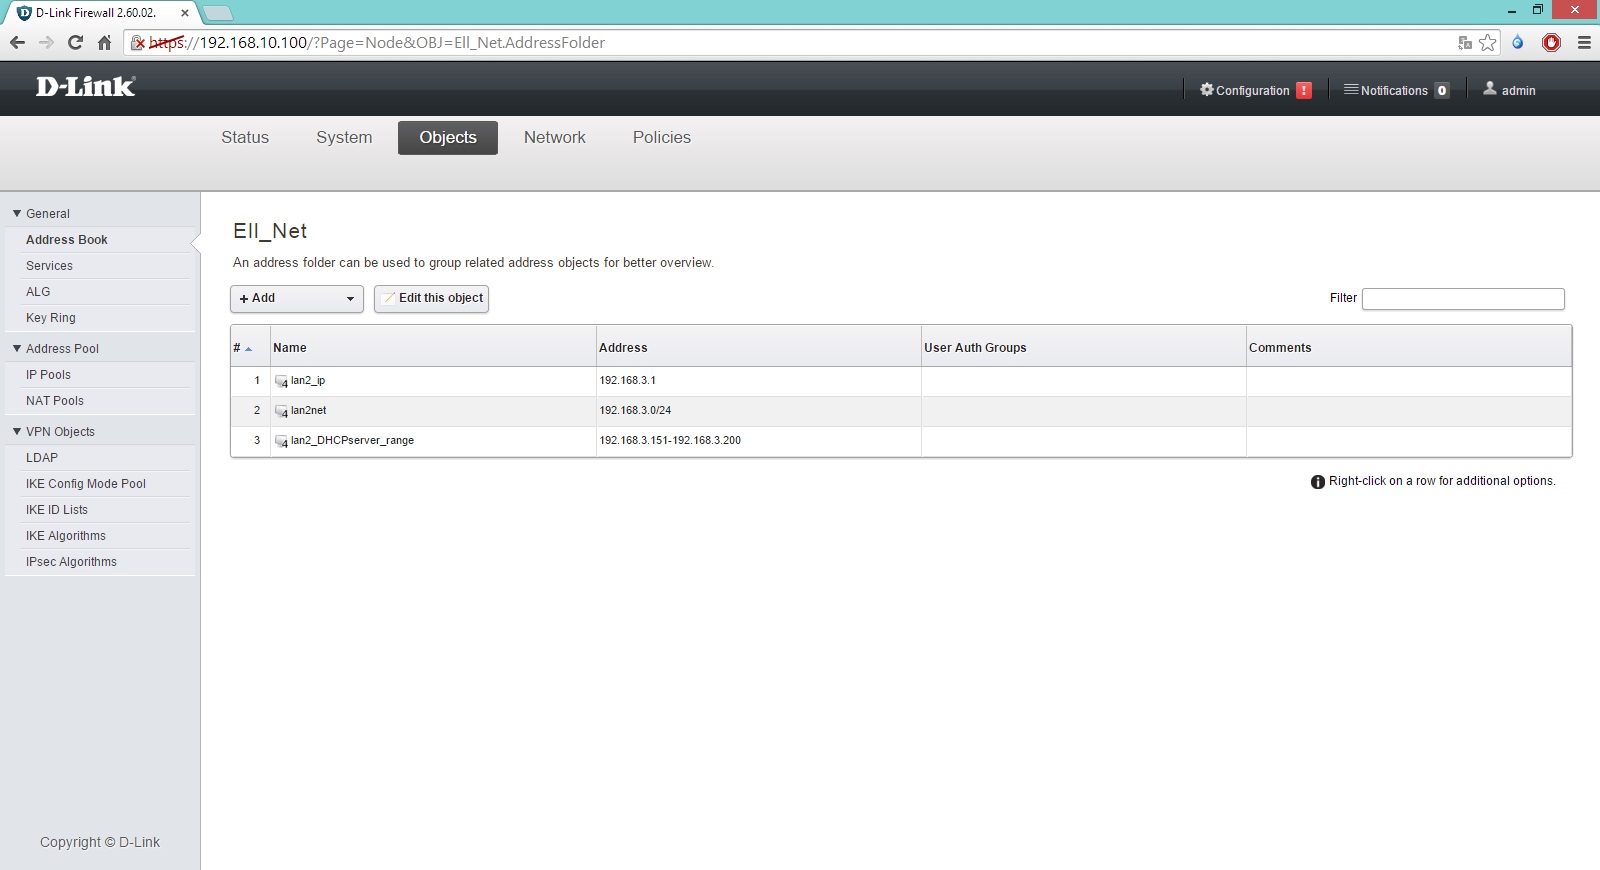The width and height of the screenshot is (1600, 870).
Task: Click in the Filter input field
Action: tap(1463, 298)
